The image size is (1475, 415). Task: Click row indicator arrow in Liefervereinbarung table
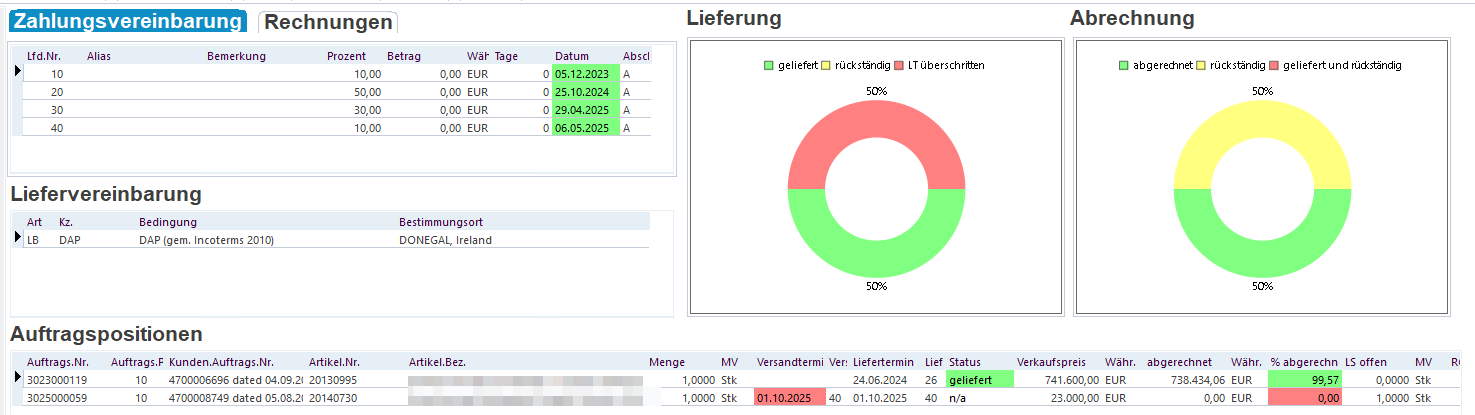pos(17,239)
